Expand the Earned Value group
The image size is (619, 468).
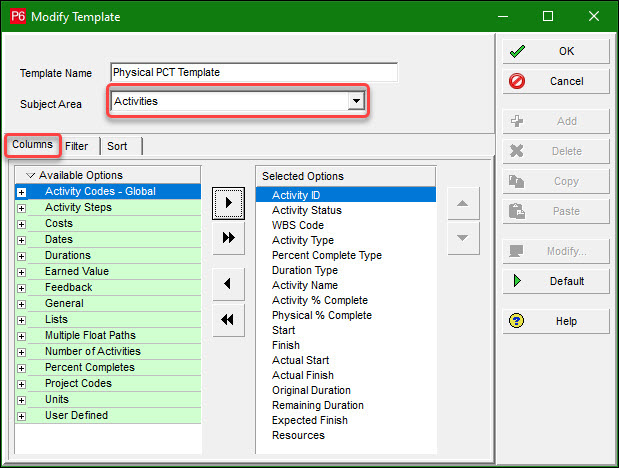(x=22, y=272)
